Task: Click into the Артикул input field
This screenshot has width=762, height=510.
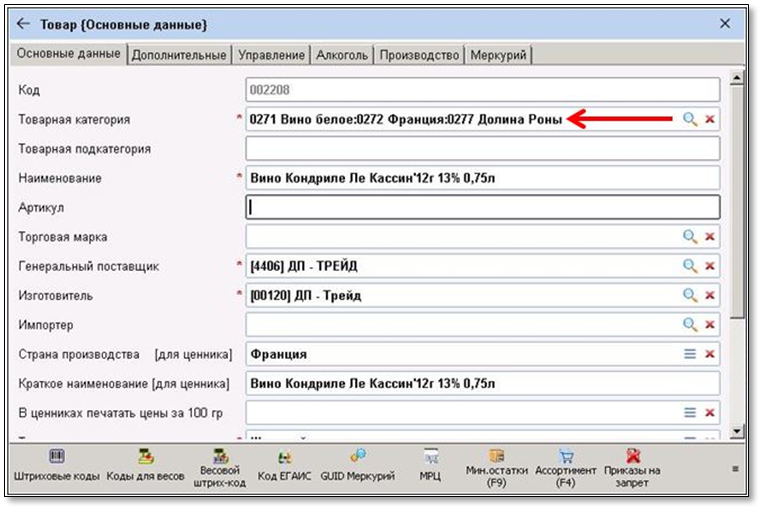Action: click(482, 207)
